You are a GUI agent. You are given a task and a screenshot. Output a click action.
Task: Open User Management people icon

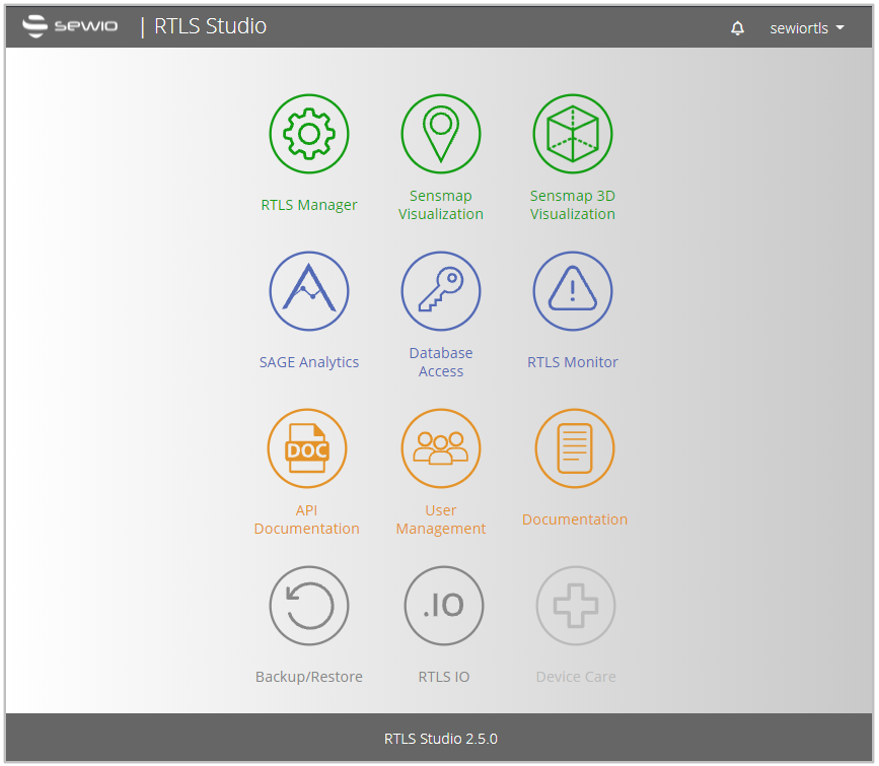point(441,449)
